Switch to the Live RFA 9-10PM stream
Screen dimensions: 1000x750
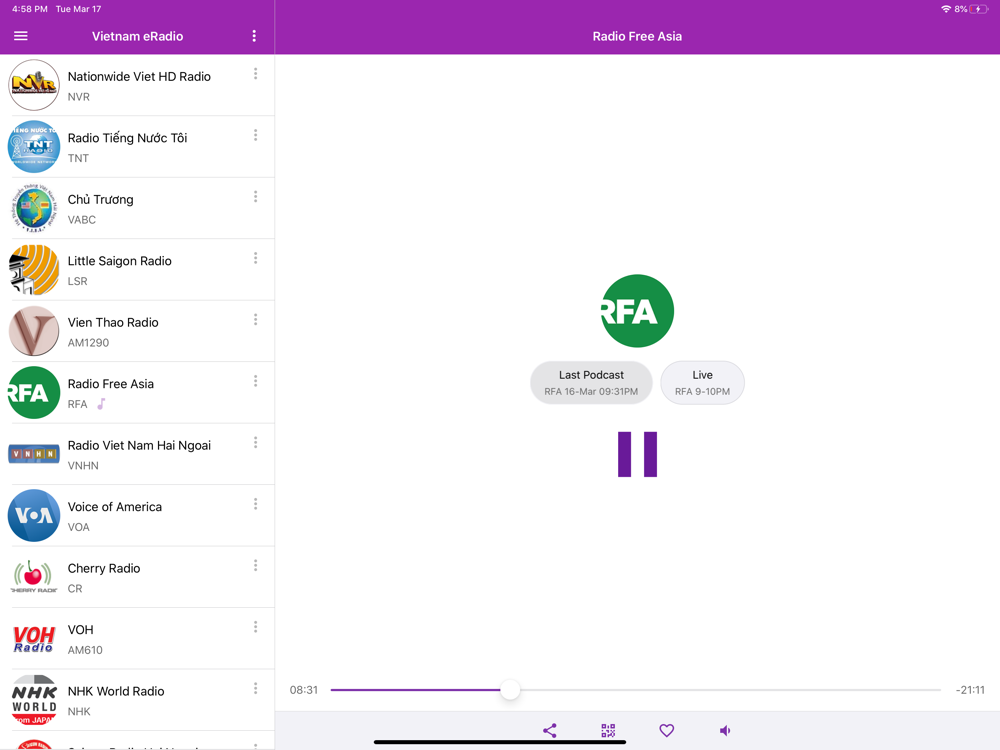click(702, 383)
